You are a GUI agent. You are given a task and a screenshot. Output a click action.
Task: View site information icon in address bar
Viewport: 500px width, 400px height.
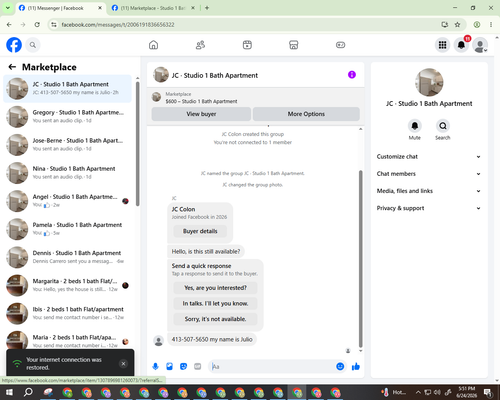click(54, 25)
